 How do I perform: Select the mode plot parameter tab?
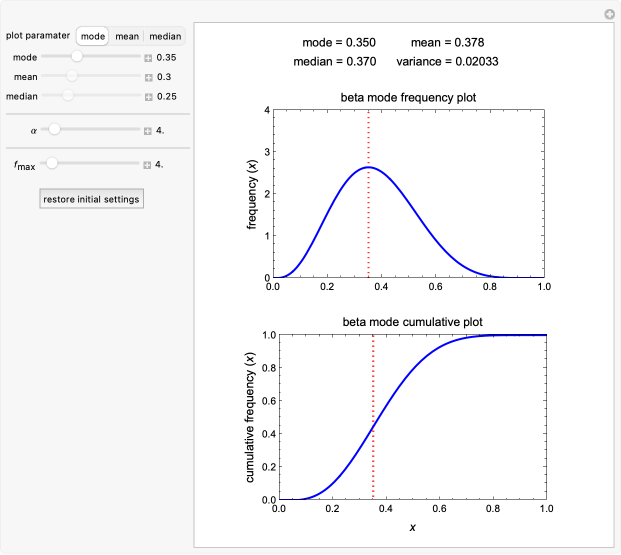point(93,36)
